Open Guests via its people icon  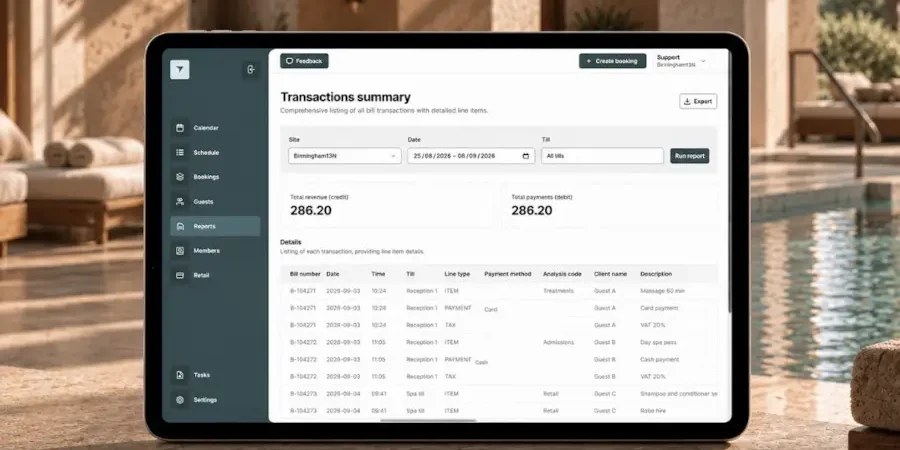click(x=180, y=201)
